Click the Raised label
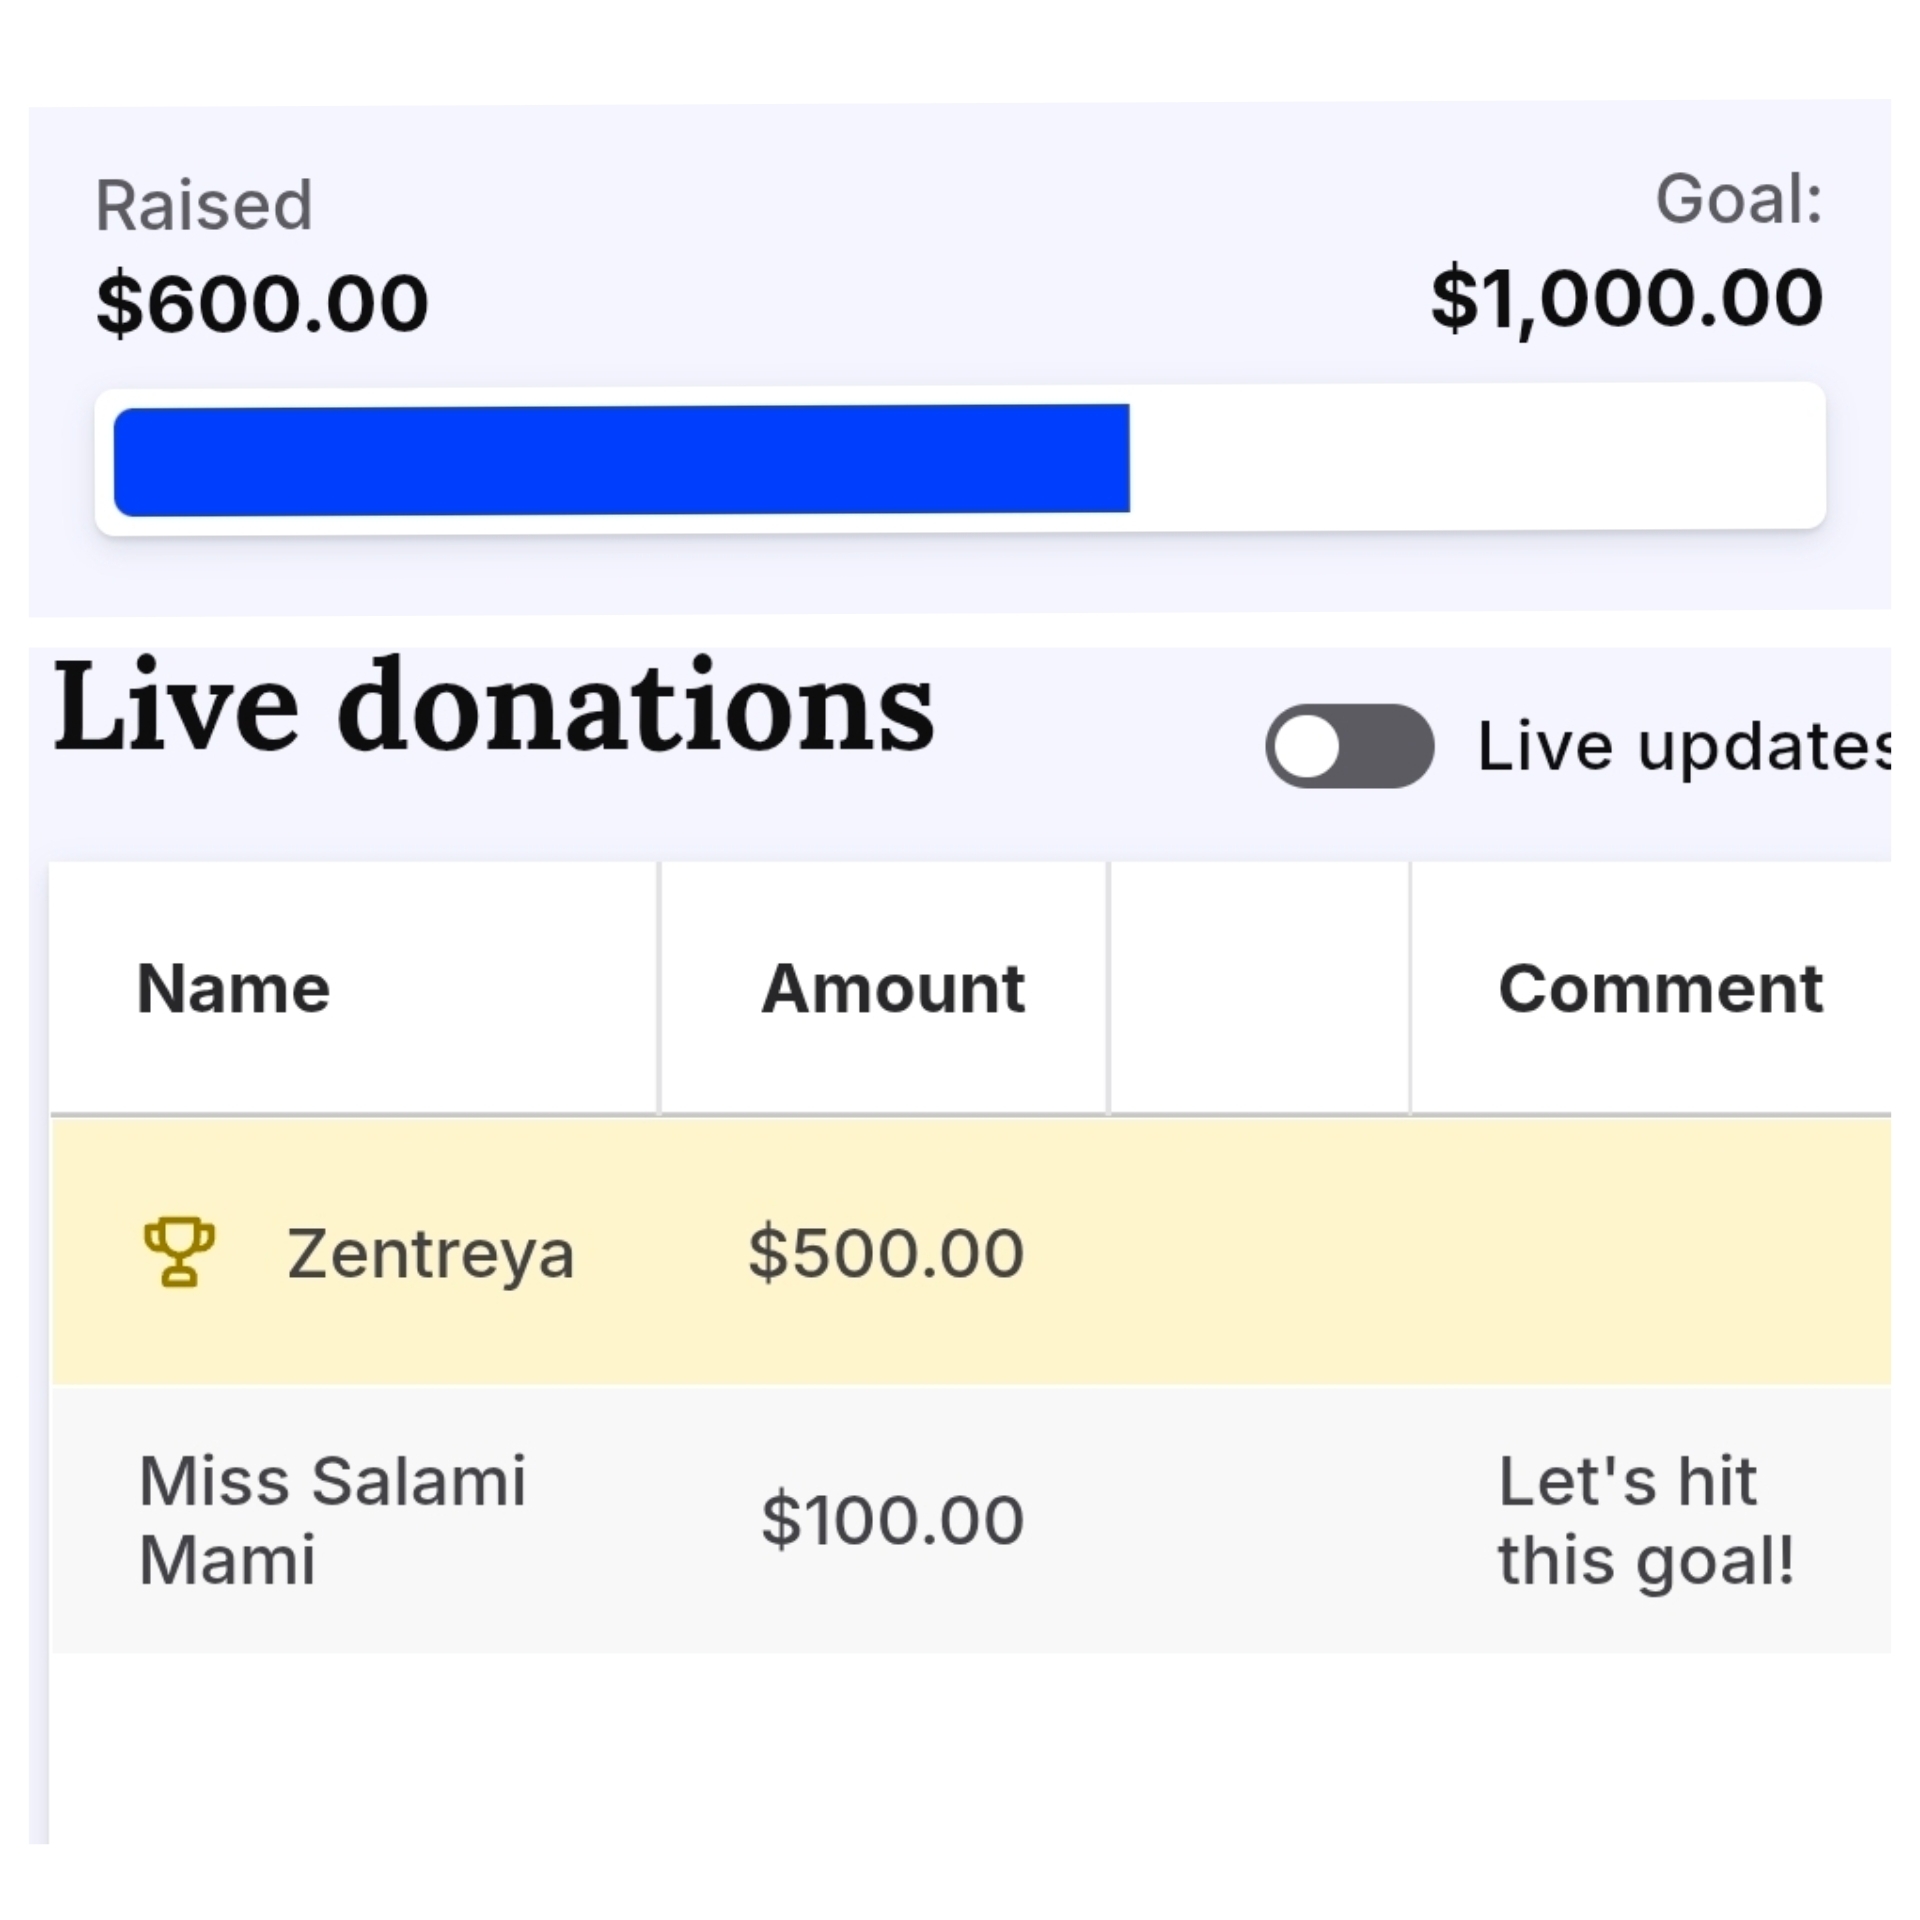 tap(204, 206)
